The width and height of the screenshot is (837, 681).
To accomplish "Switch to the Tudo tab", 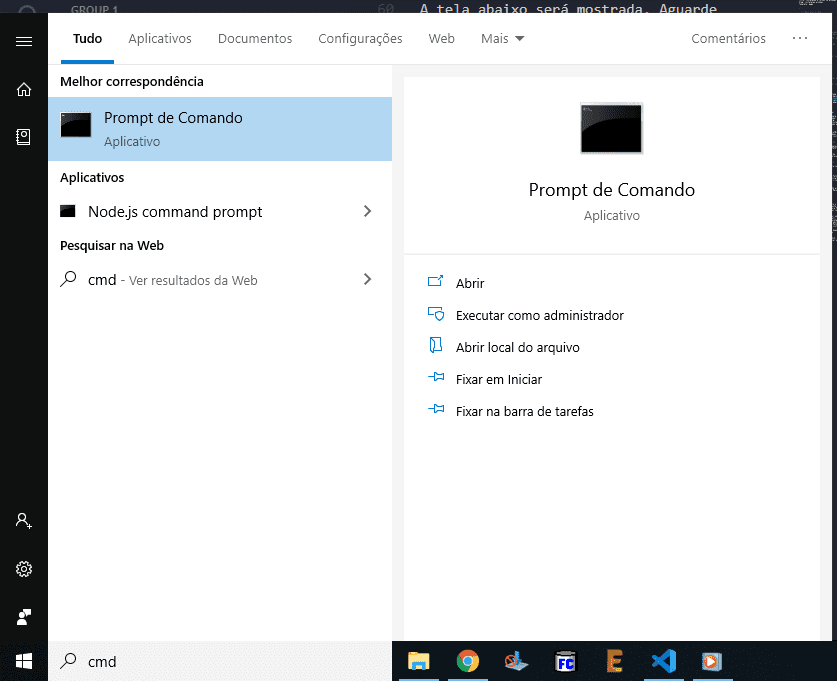I will click(x=88, y=38).
